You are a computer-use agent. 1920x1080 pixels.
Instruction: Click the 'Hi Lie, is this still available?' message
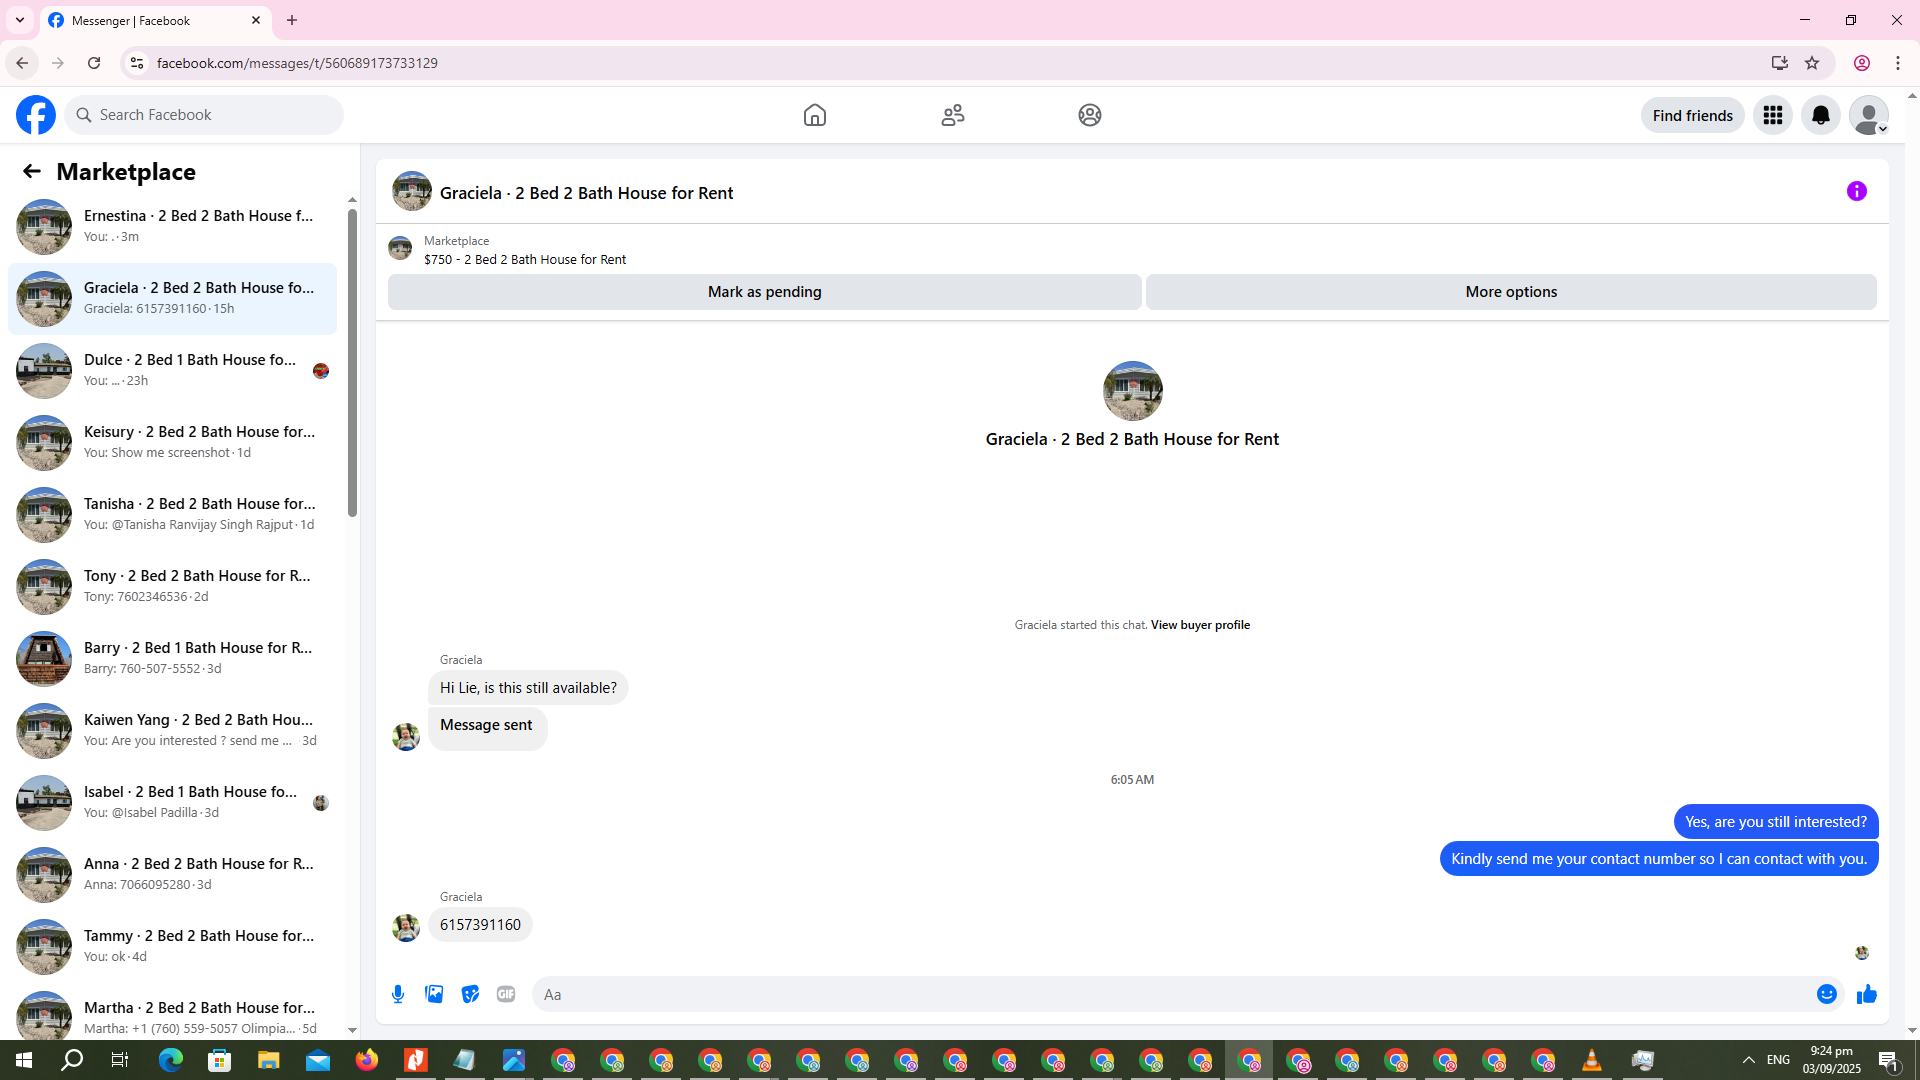528,688
